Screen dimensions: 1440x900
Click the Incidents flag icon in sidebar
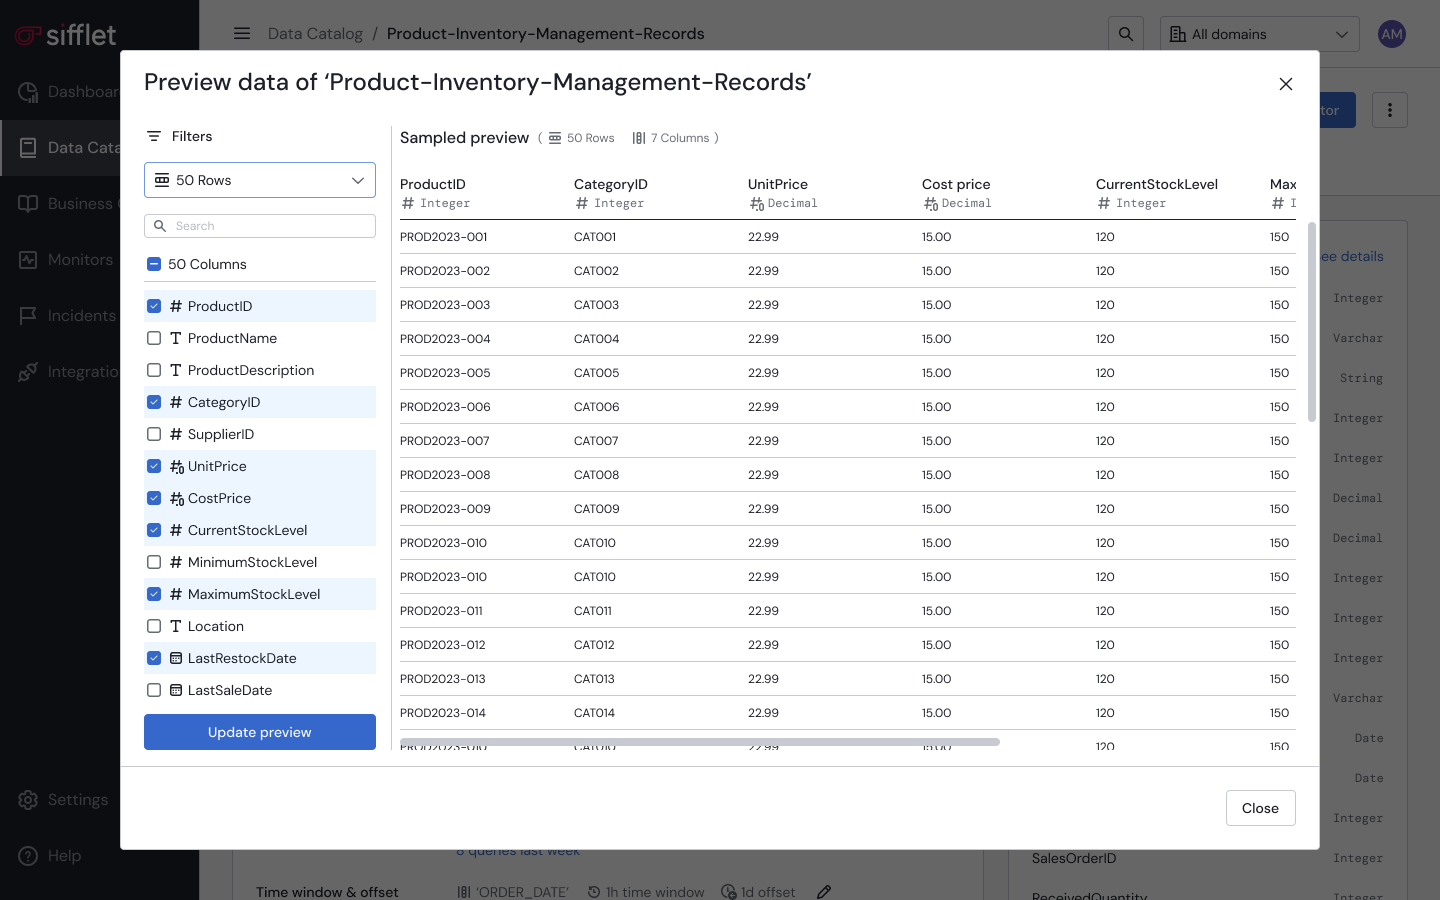point(28,315)
